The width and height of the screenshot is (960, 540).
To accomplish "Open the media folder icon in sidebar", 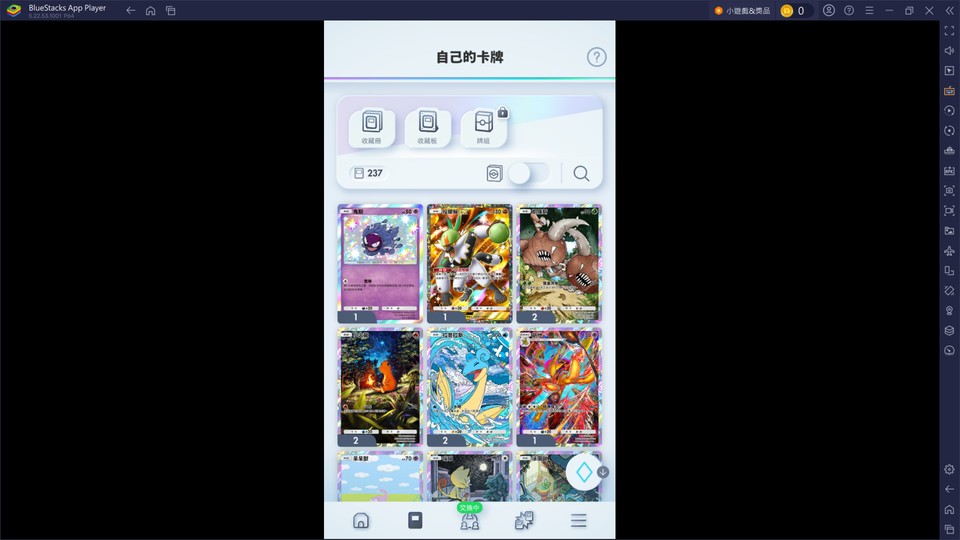I will pyautogui.click(x=949, y=231).
